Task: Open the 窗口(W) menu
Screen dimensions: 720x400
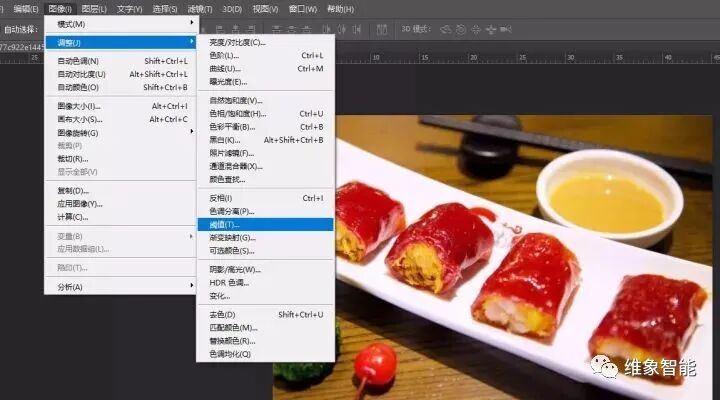Action: 303,9
